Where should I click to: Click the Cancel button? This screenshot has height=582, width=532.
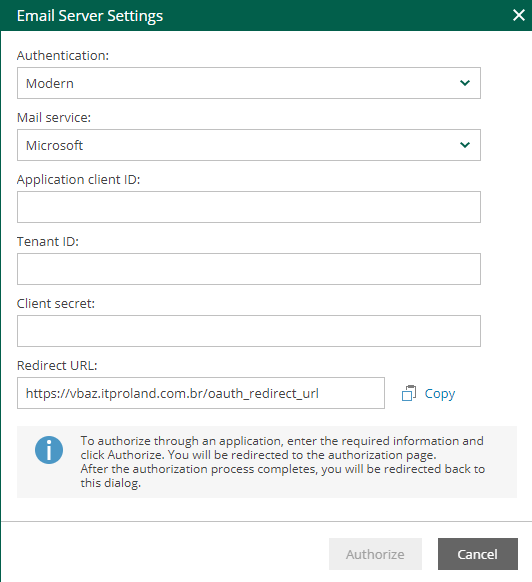pos(478,554)
